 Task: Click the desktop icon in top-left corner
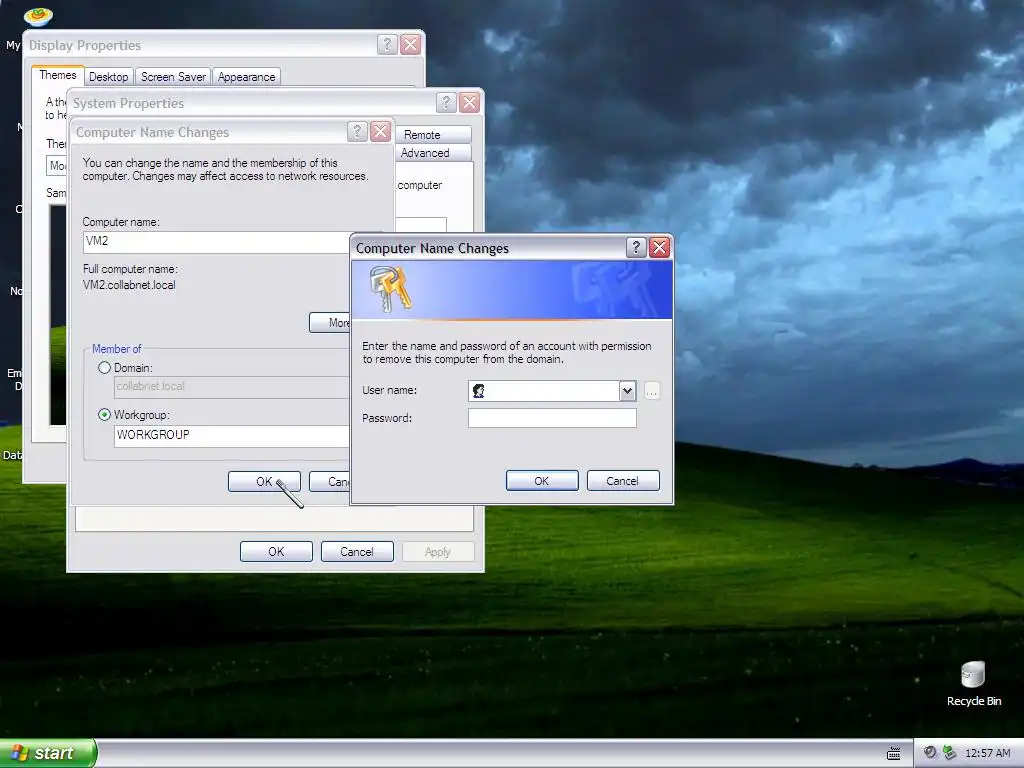(38, 16)
